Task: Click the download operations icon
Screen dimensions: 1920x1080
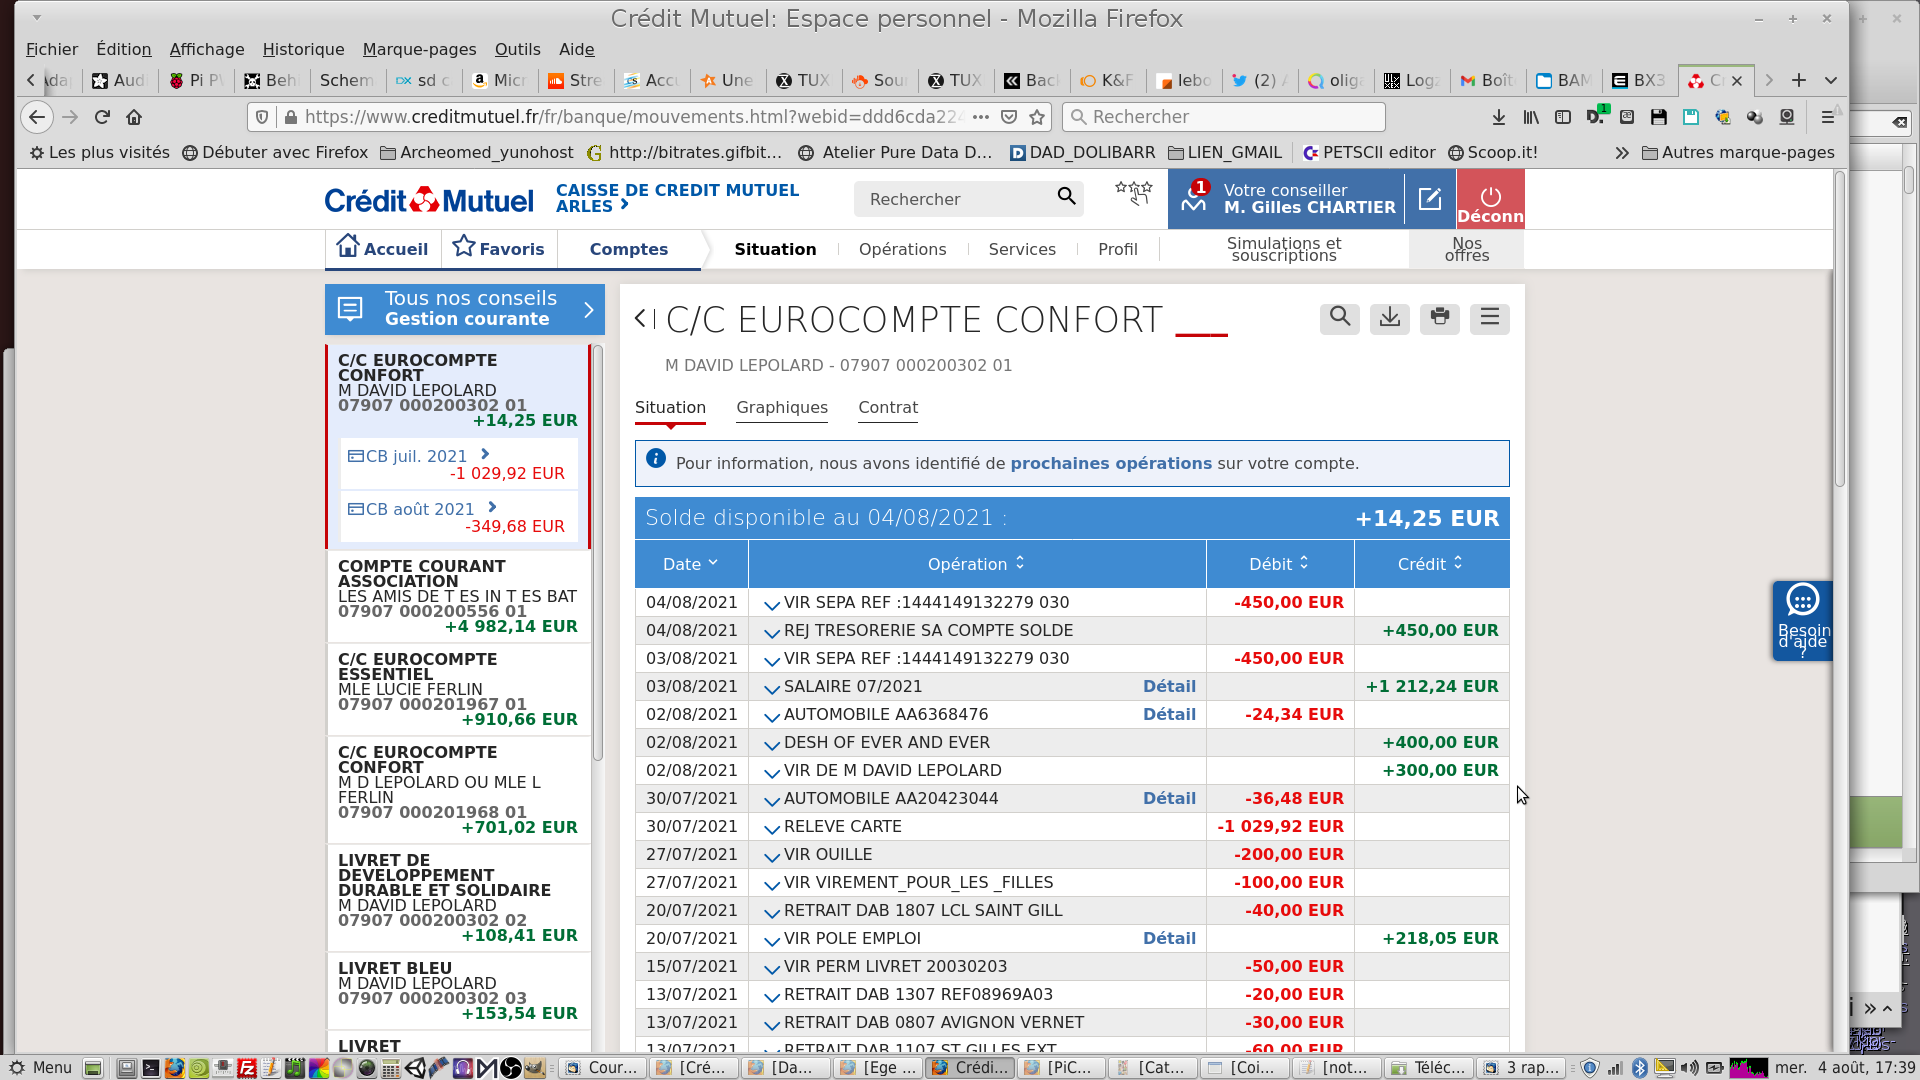Action: click(x=1389, y=318)
